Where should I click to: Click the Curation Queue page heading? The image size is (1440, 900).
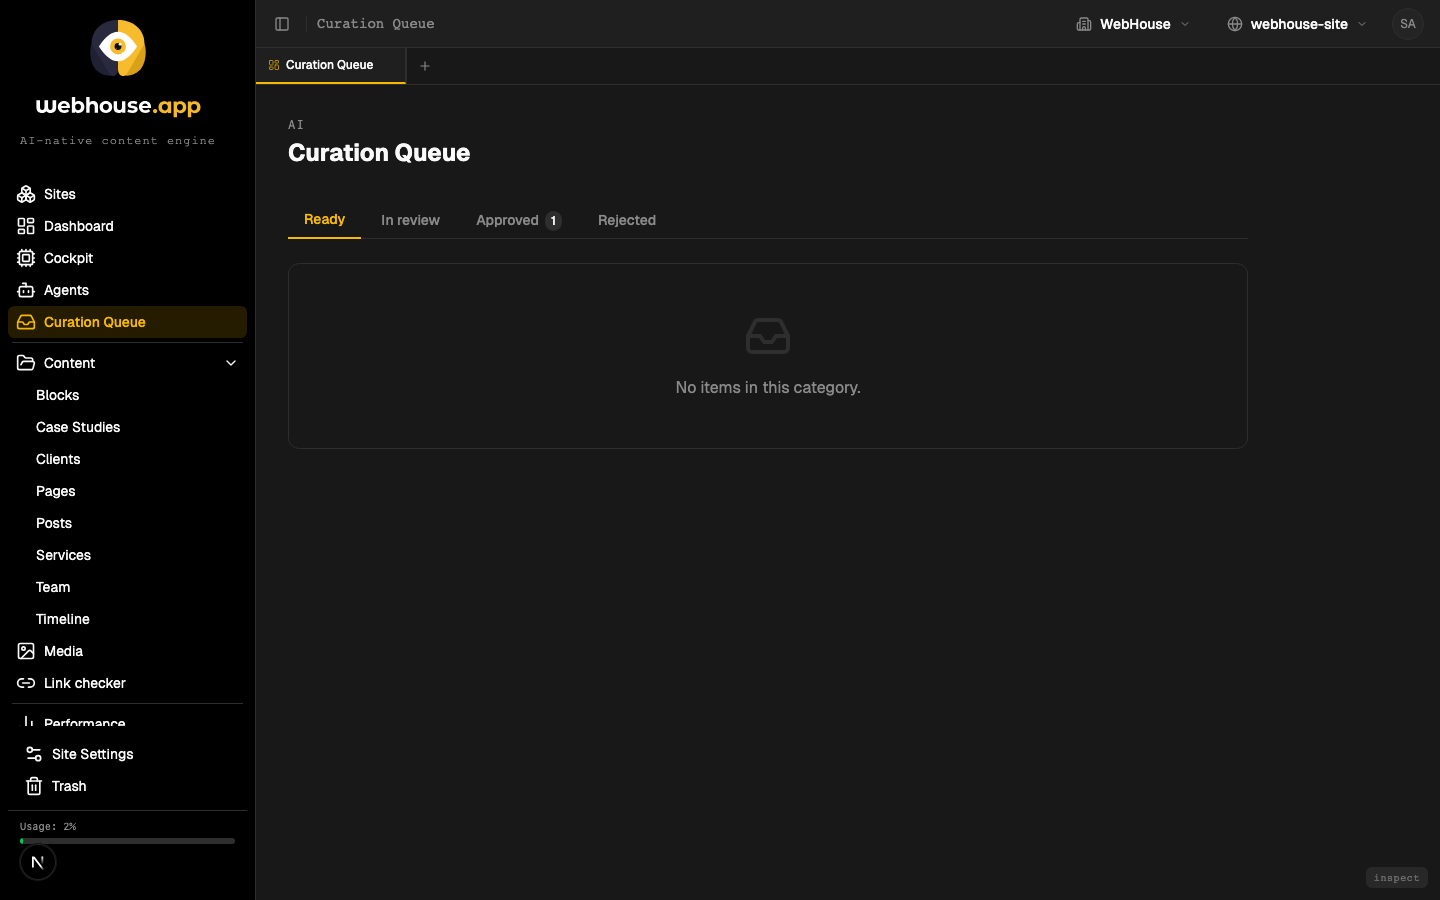379,152
